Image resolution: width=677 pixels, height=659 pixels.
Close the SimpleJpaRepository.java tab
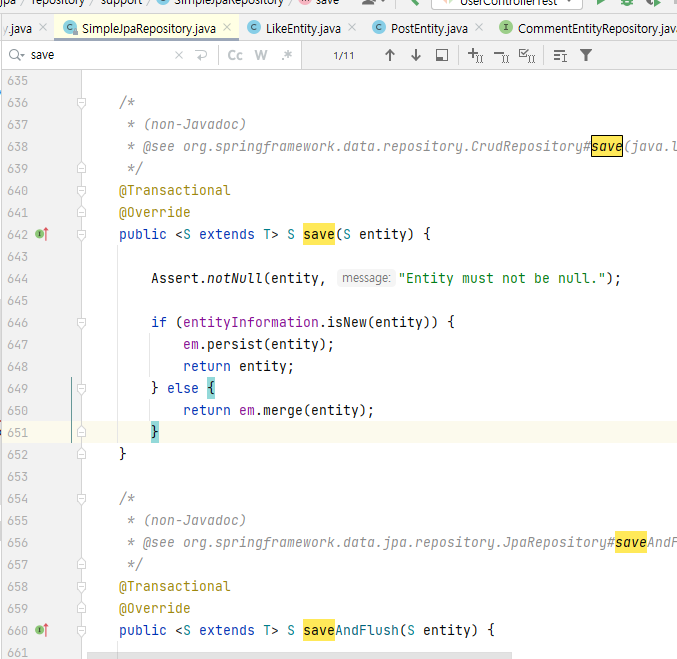click(x=227, y=28)
